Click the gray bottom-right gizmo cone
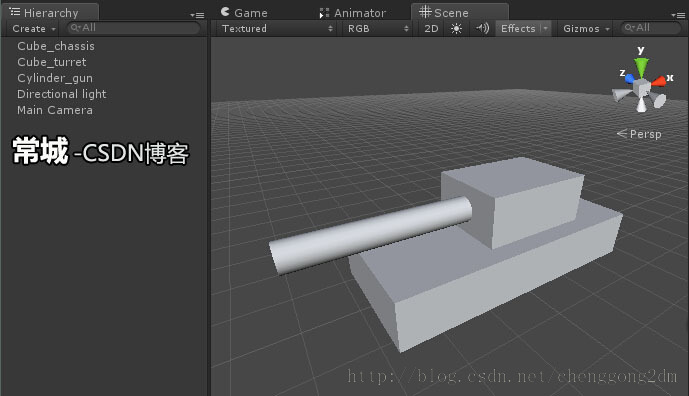The height and width of the screenshot is (396, 689). [659, 100]
